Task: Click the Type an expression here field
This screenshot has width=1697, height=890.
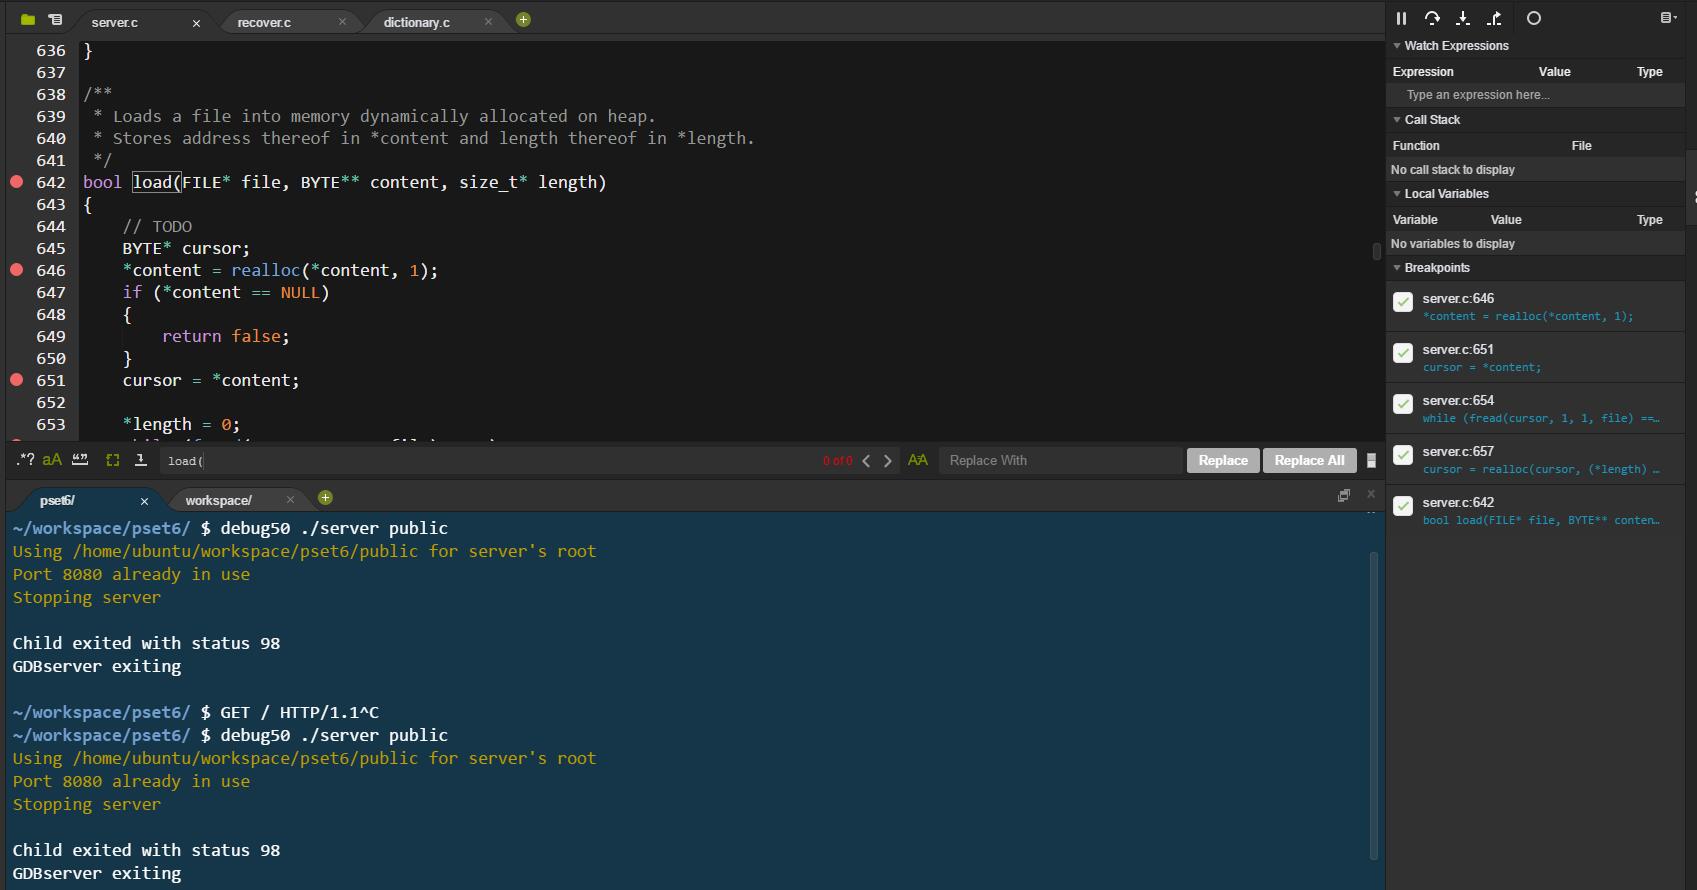Action: (1535, 95)
